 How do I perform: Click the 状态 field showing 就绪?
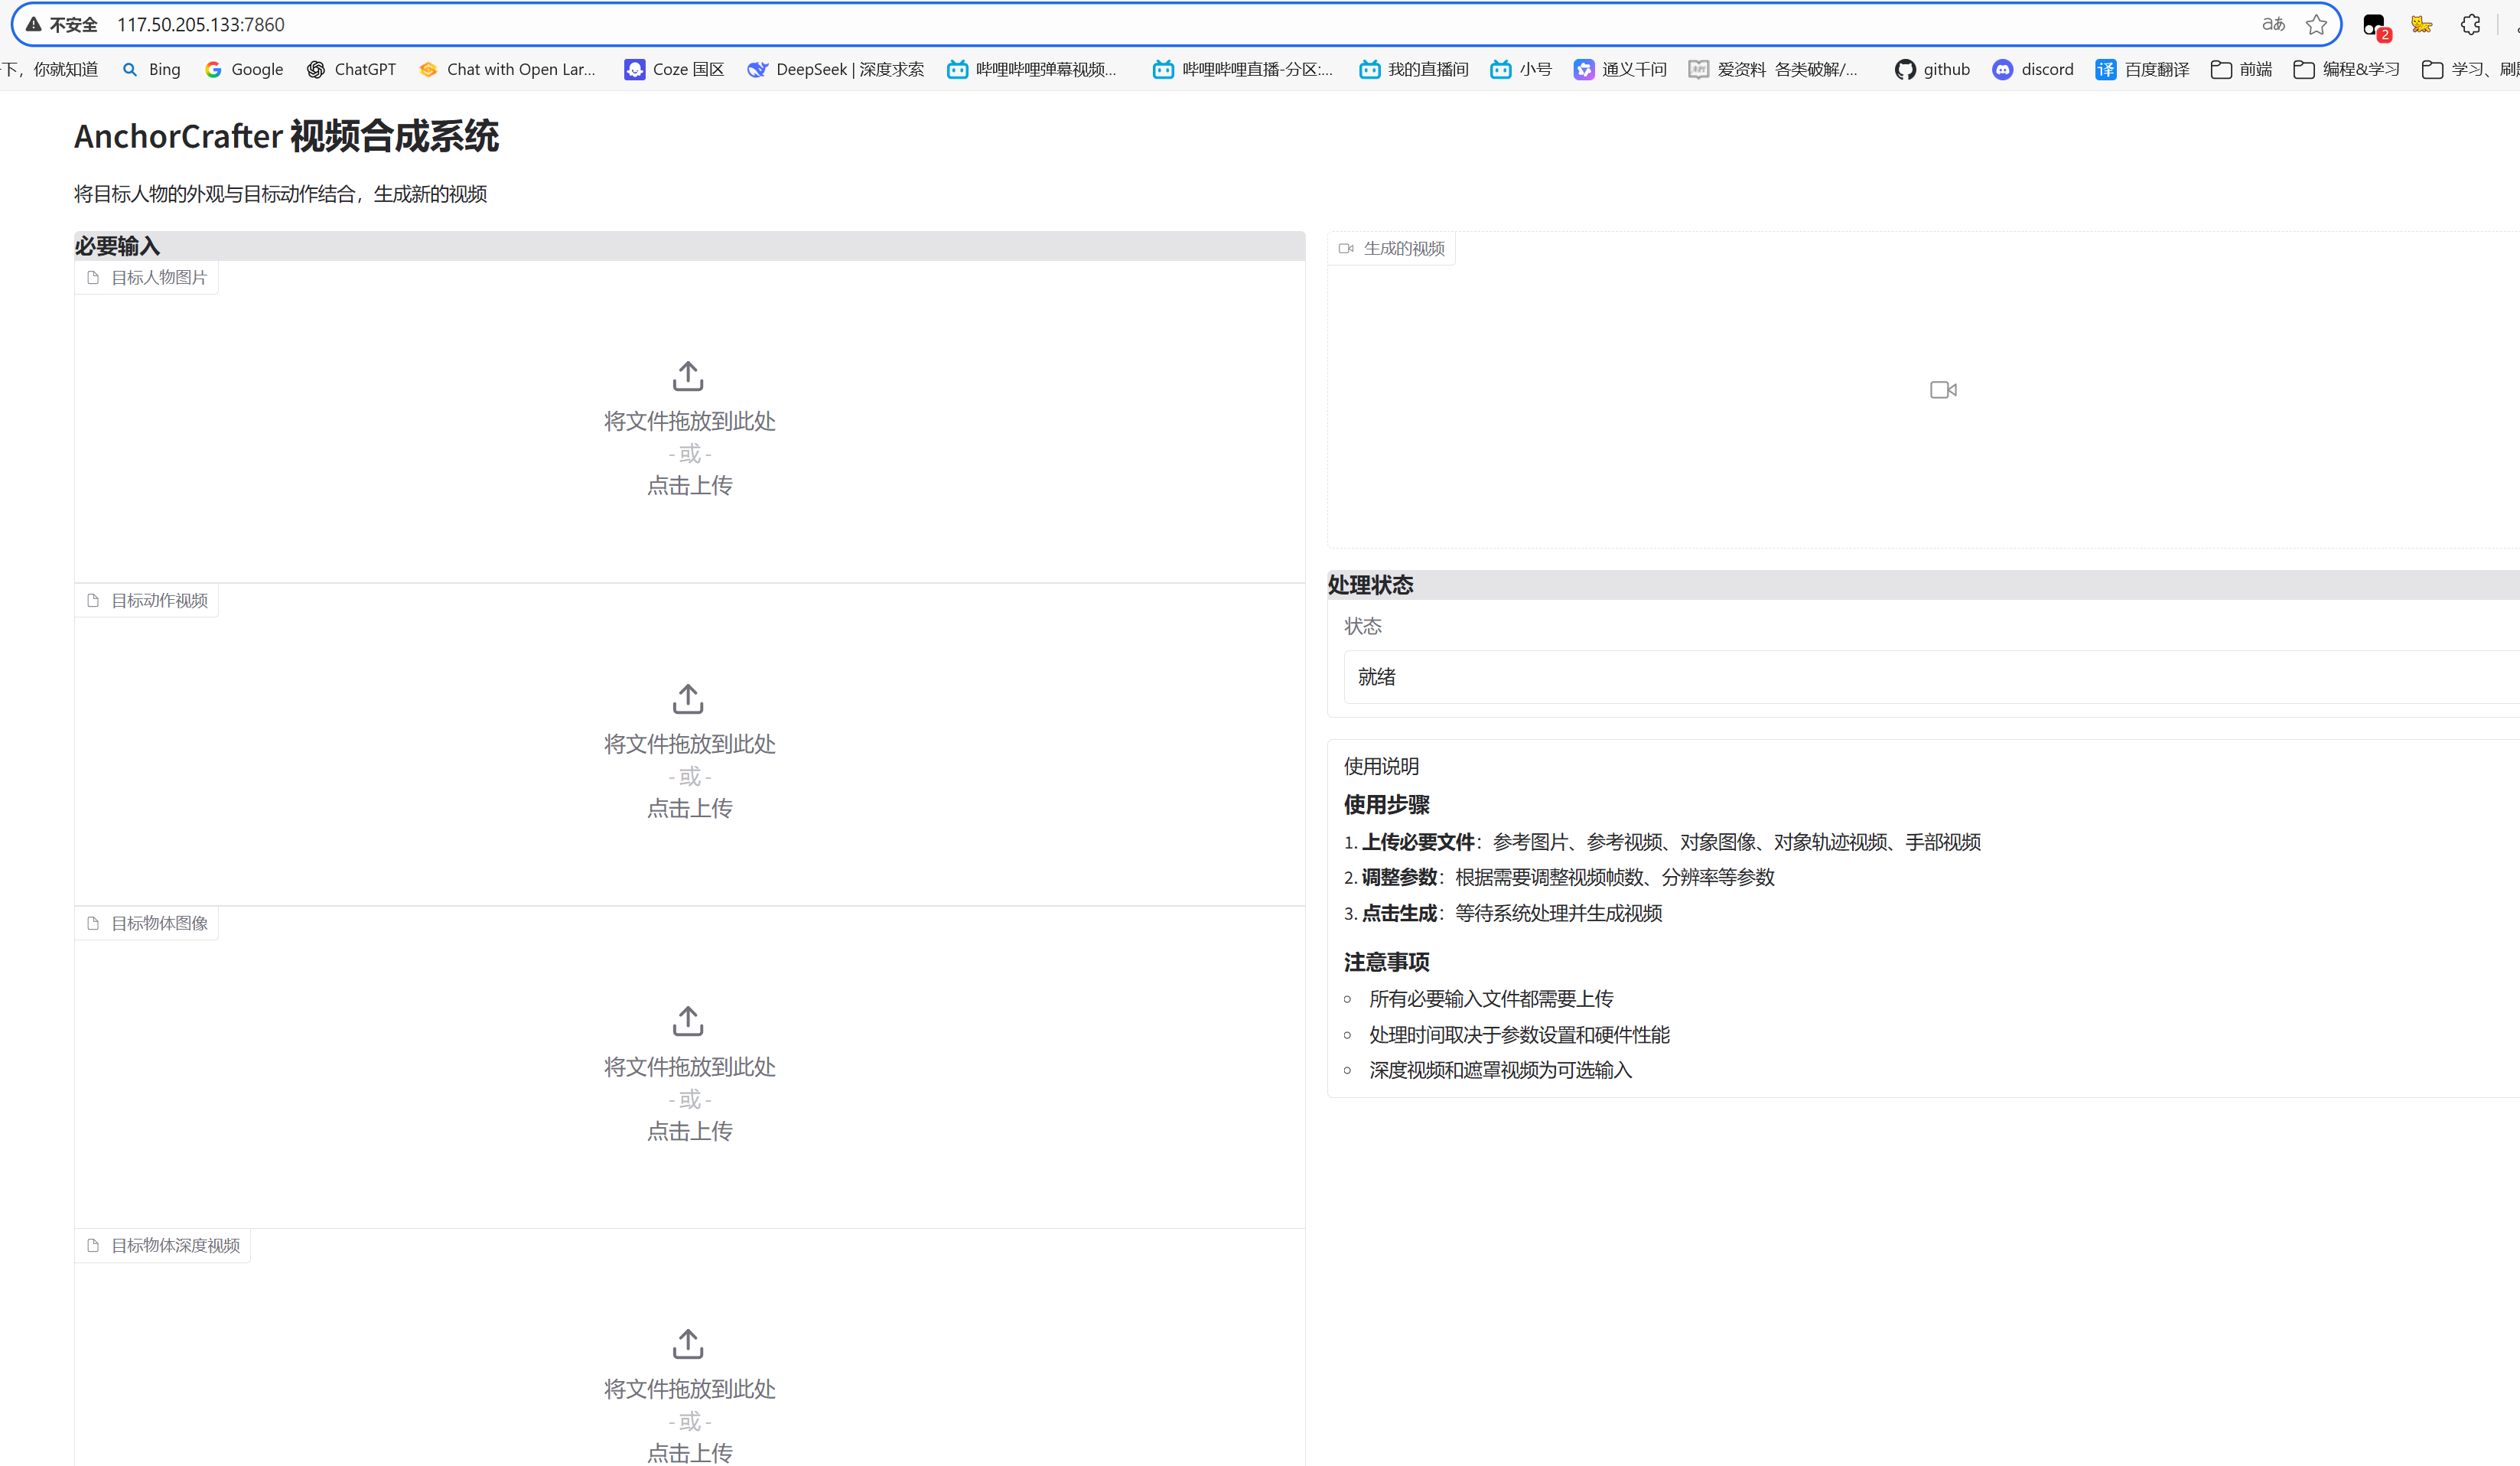pos(1932,677)
